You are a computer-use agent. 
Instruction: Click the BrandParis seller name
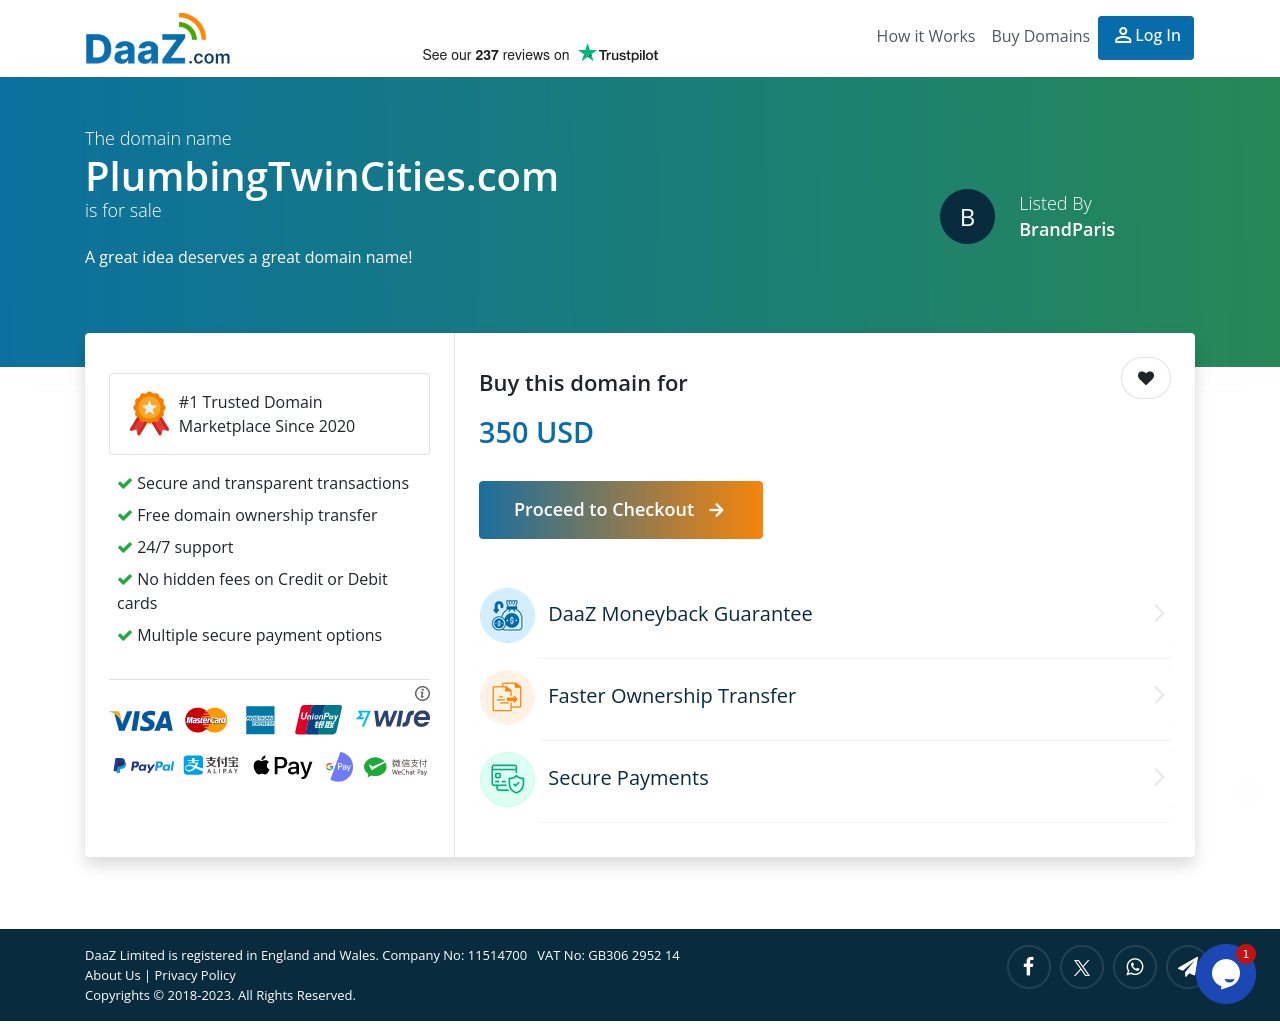(1067, 229)
